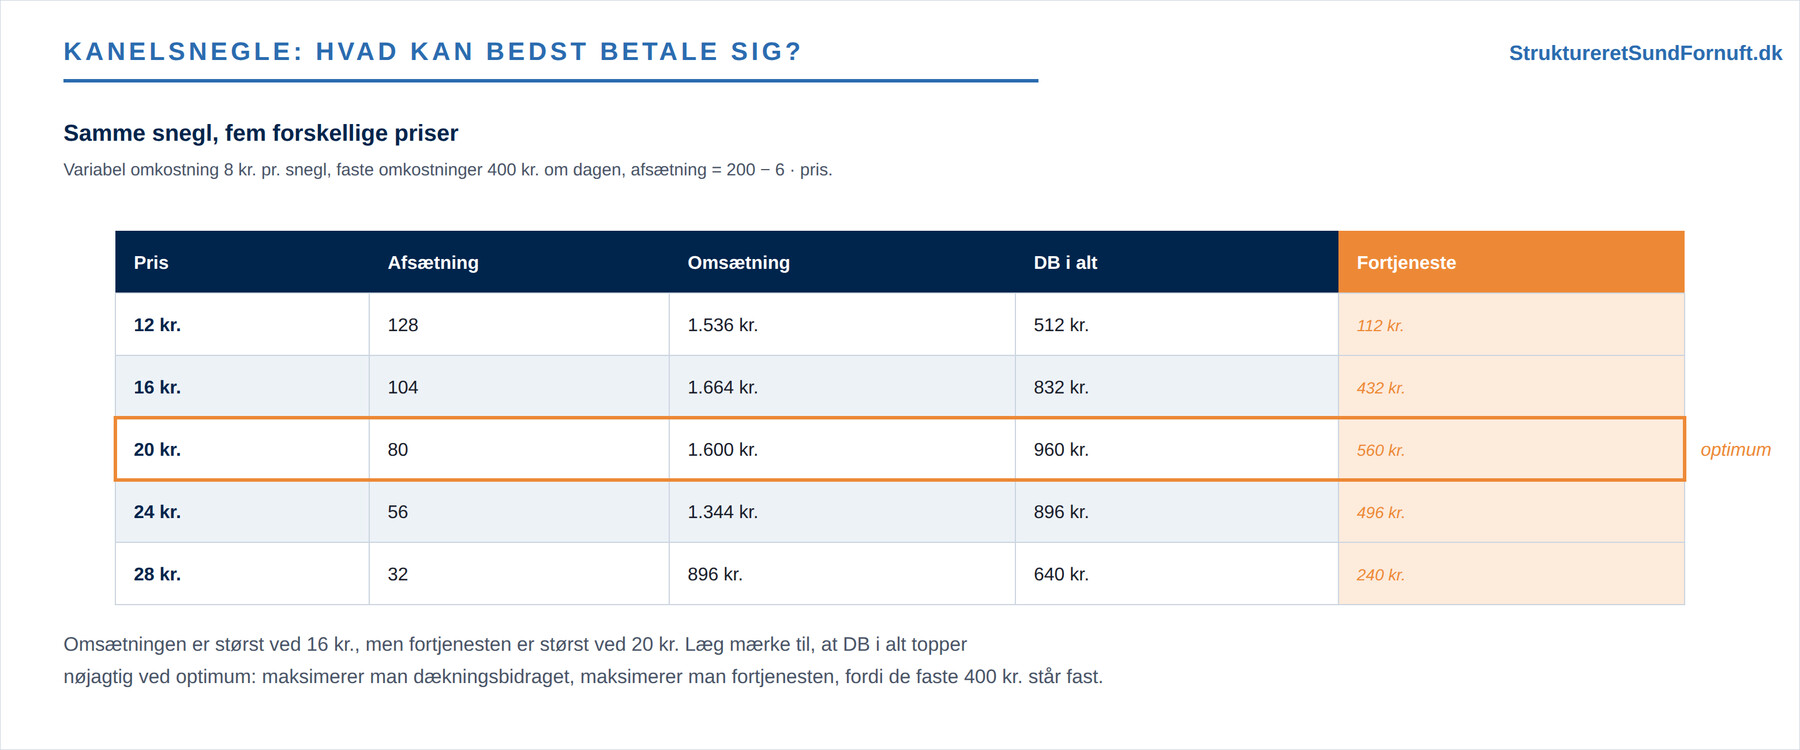The width and height of the screenshot is (1800, 750).
Task: Click the optimum label beside the table
Action: [x=1735, y=450]
